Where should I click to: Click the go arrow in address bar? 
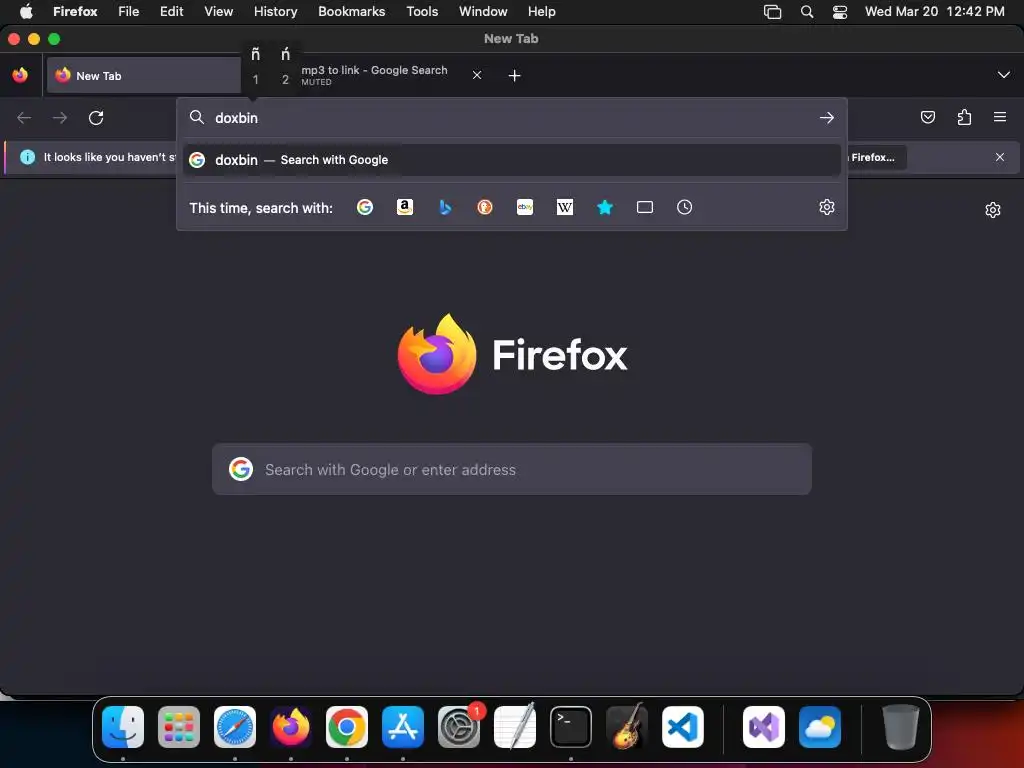pyautogui.click(x=827, y=118)
